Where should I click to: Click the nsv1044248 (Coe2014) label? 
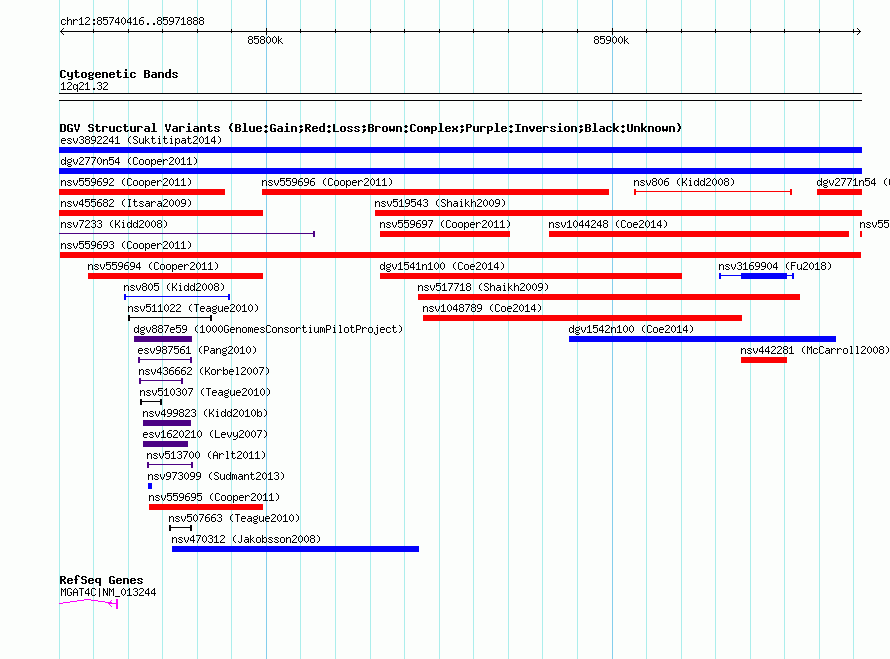pyautogui.click(x=608, y=224)
